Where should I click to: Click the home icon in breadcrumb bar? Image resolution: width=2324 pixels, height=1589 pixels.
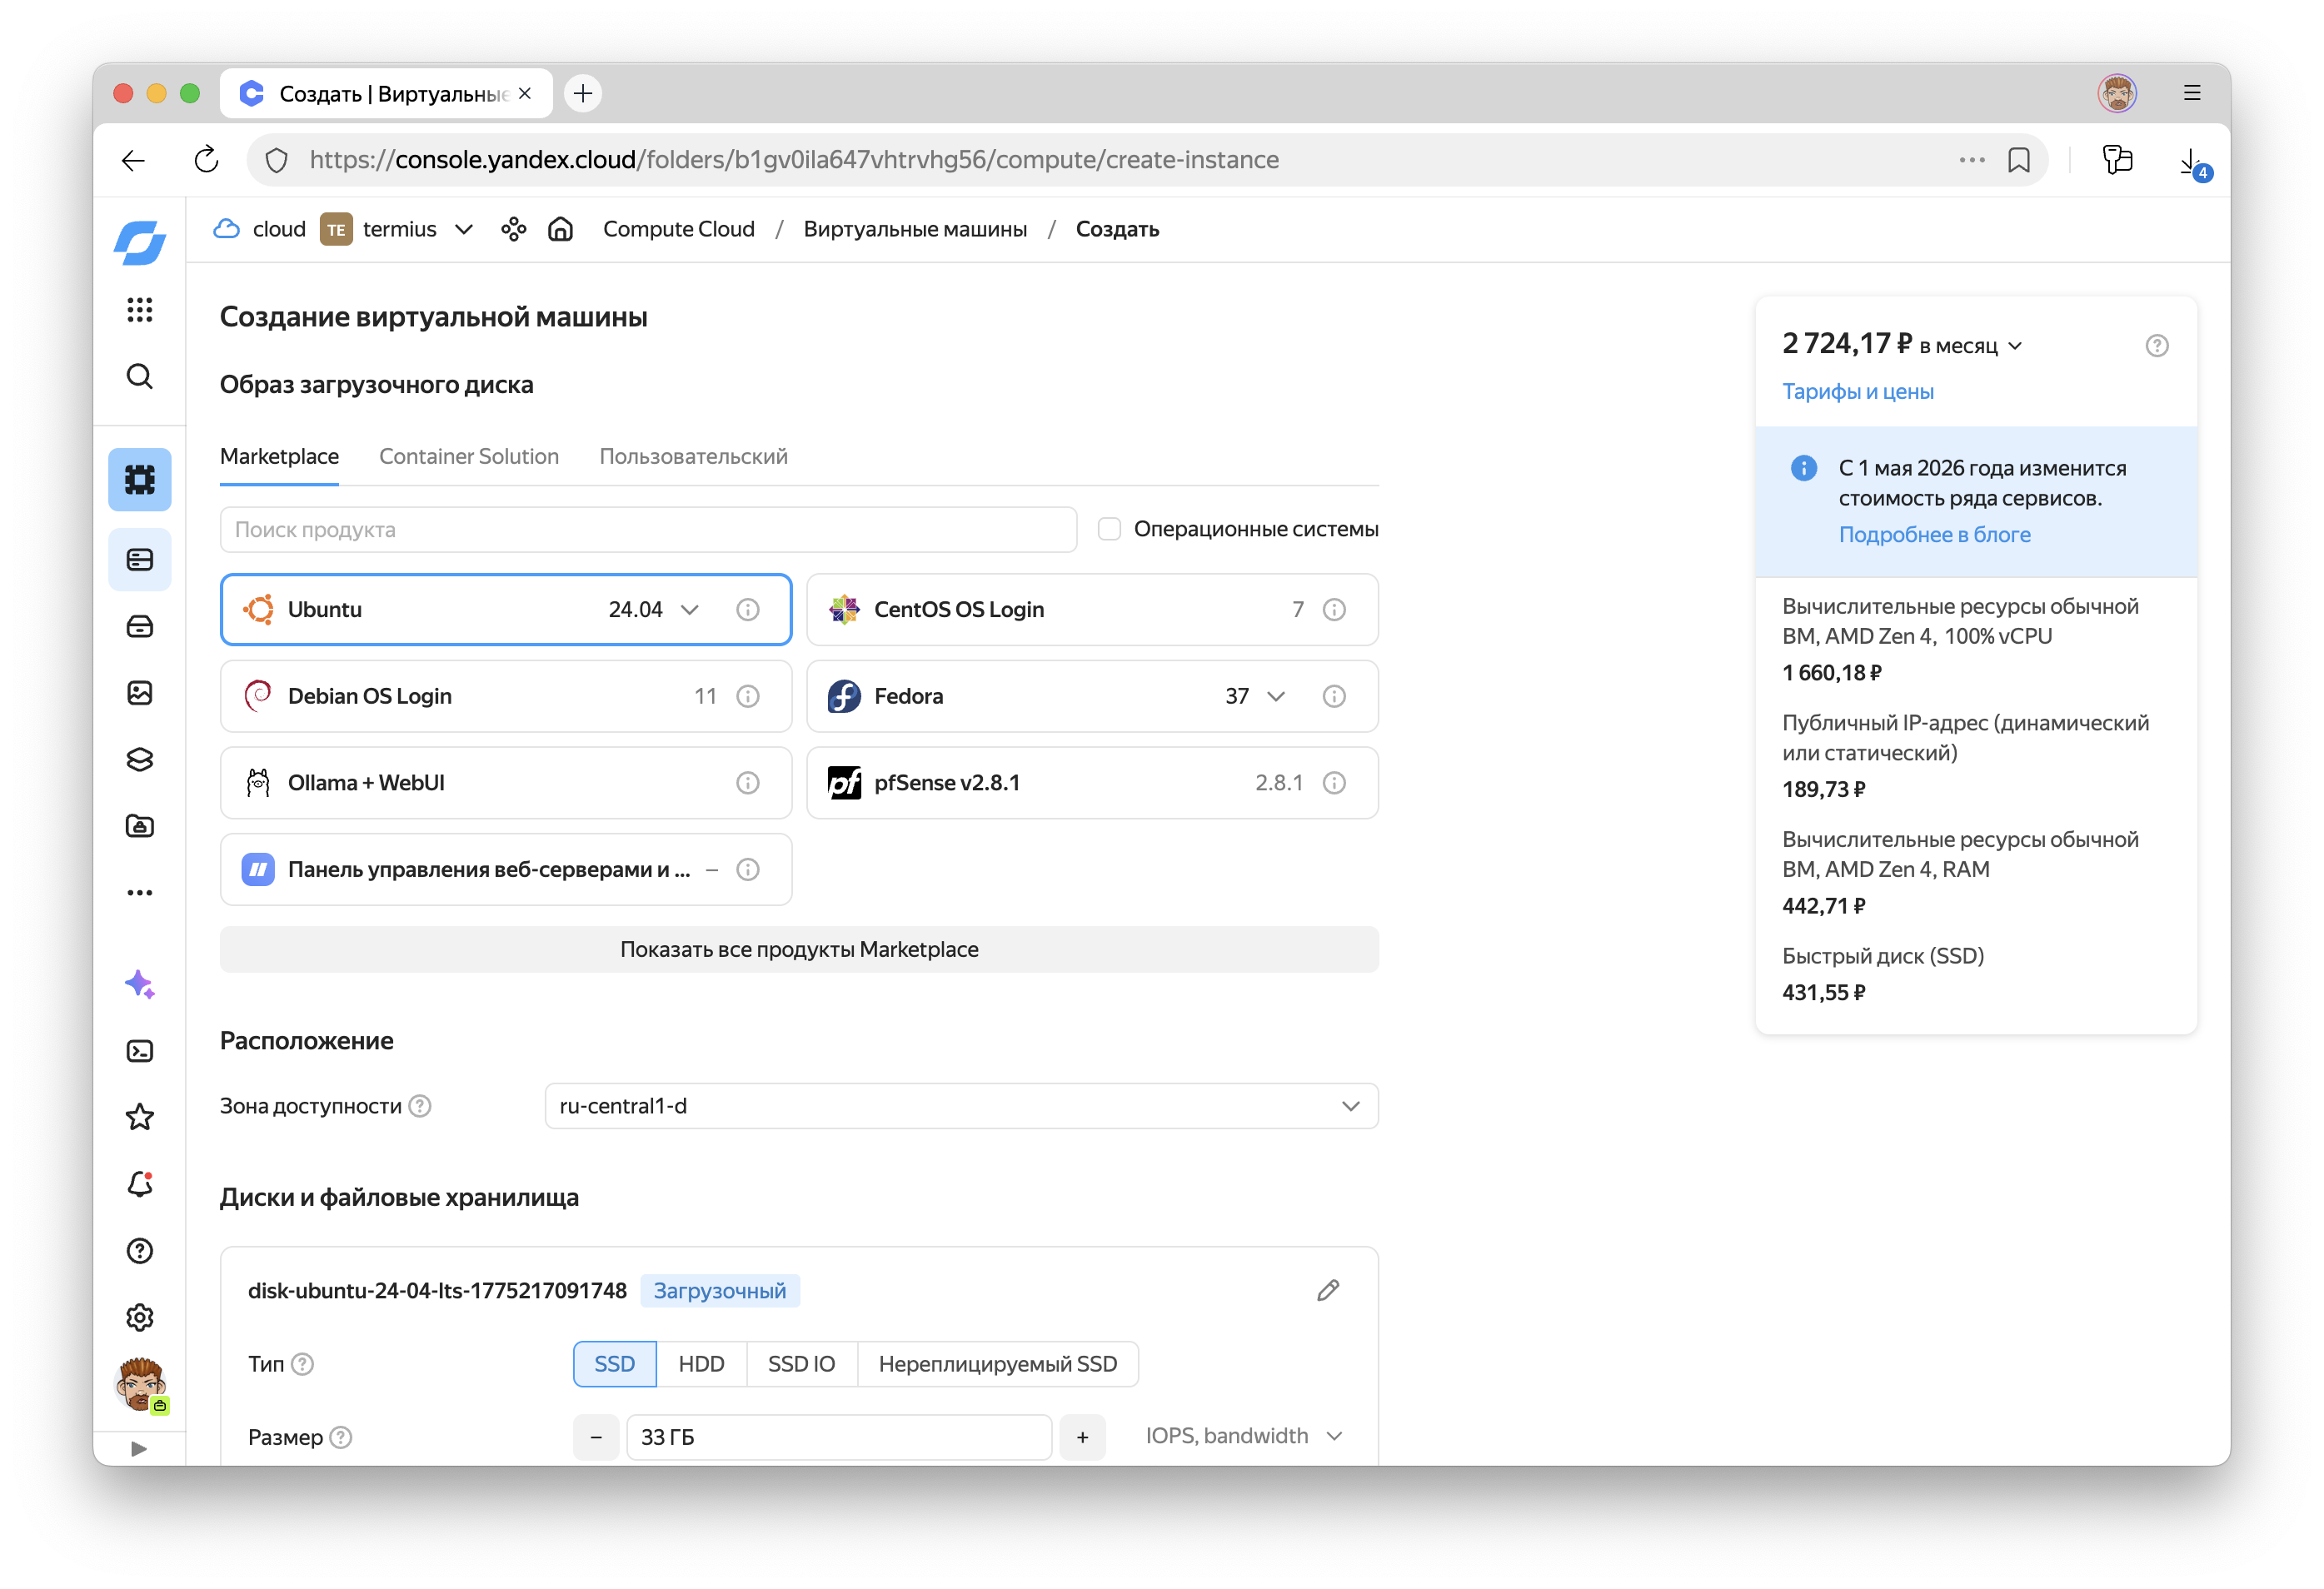pyautogui.click(x=560, y=229)
